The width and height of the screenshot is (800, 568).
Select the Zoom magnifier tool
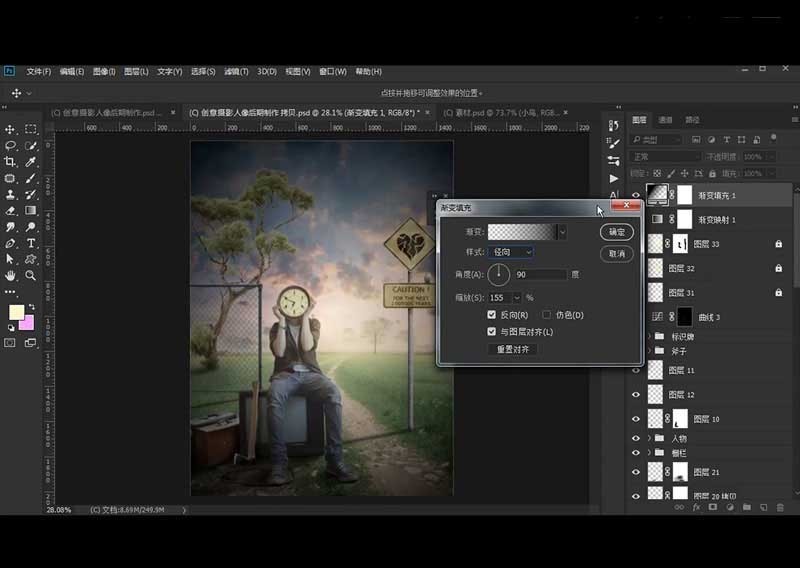point(31,275)
